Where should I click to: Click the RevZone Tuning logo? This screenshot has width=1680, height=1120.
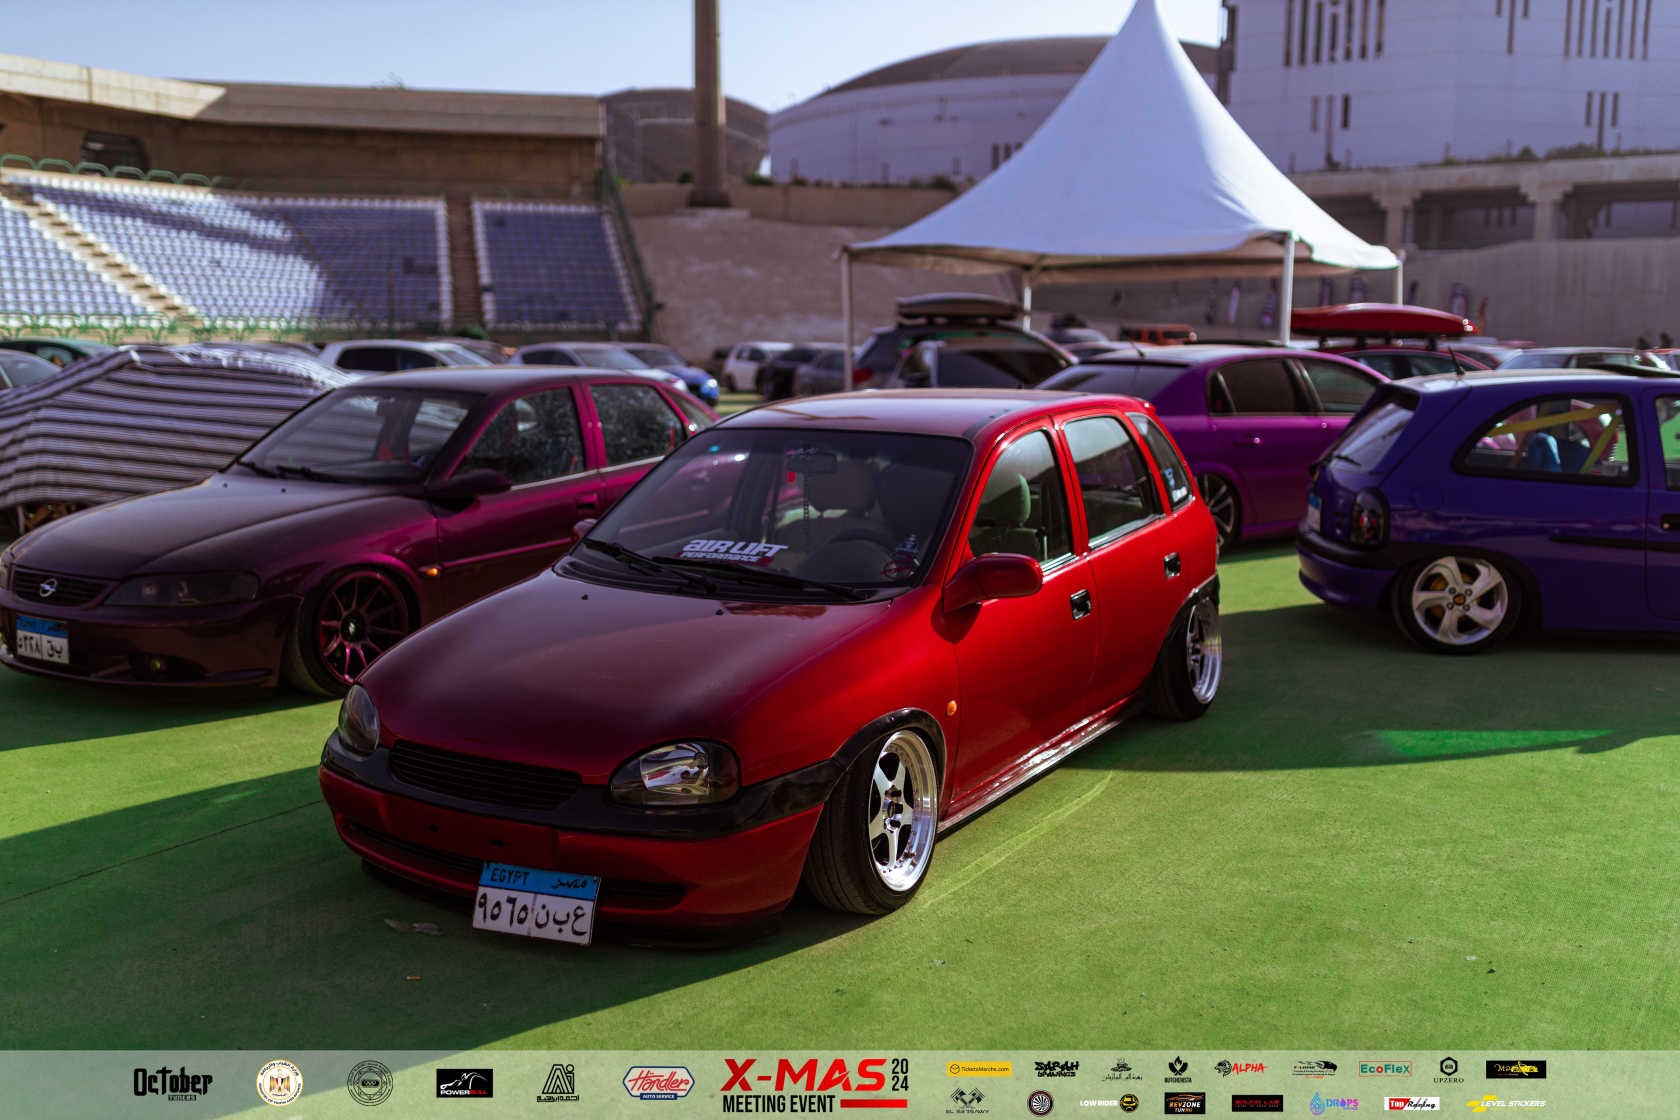pyautogui.click(x=1185, y=1103)
